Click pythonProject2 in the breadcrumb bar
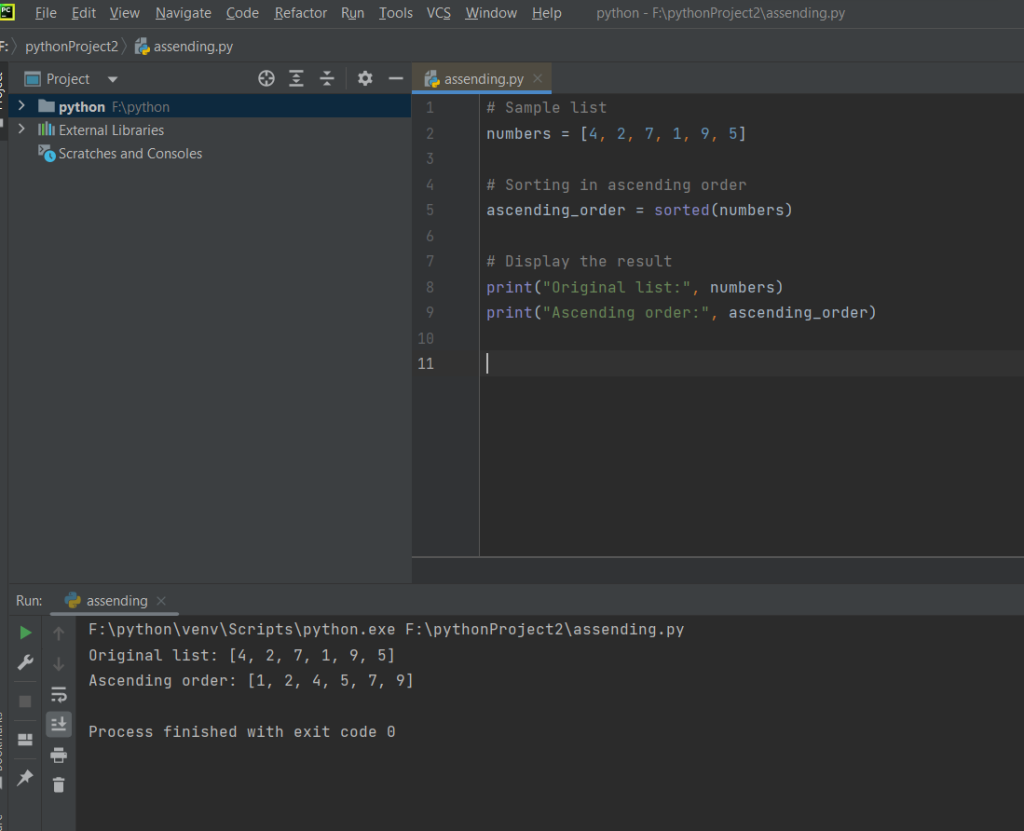 pos(71,46)
